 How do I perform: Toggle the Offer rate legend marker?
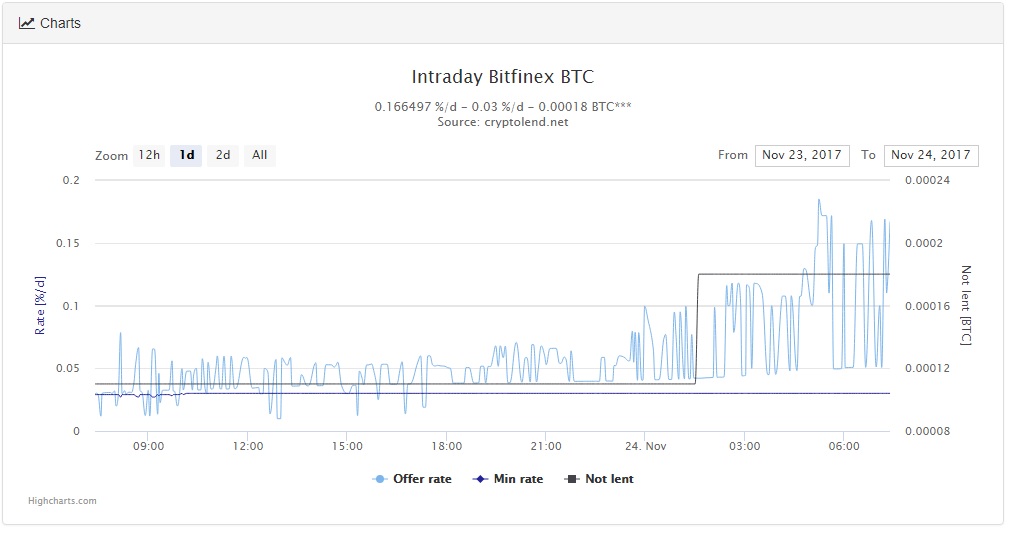point(380,479)
